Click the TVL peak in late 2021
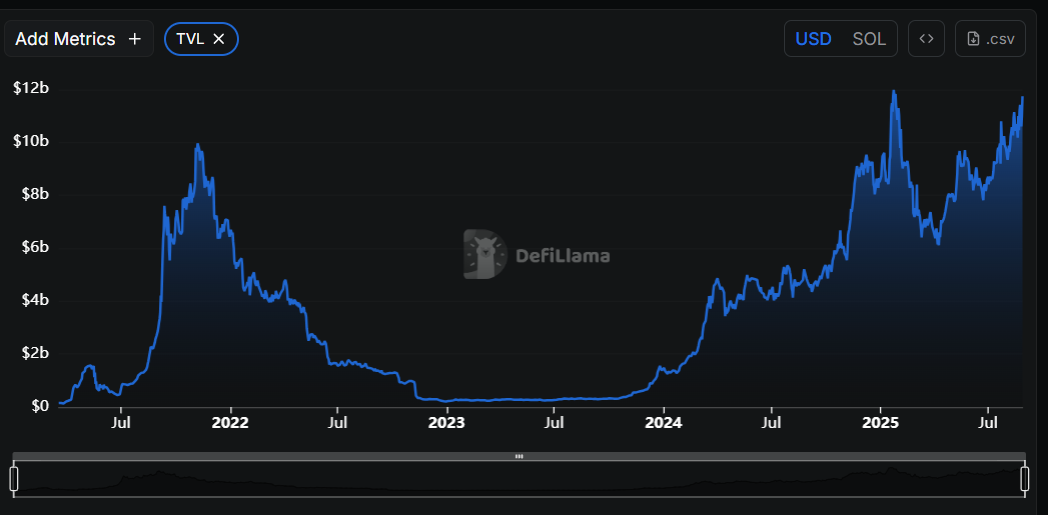 [x=198, y=145]
